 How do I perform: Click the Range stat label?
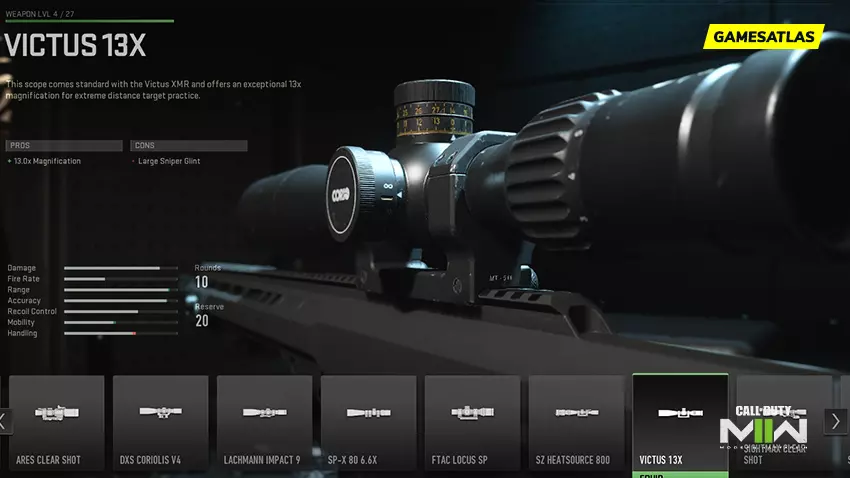point(18,289)
